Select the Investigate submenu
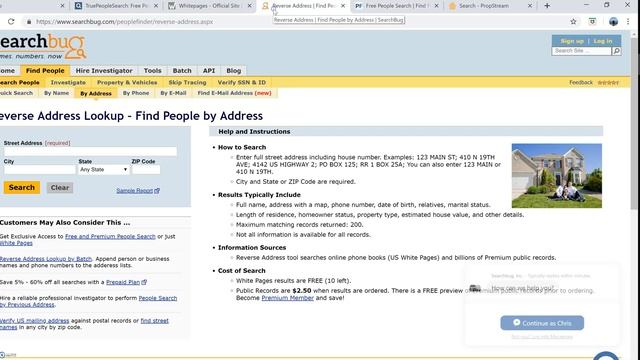640x360 pixels. pyautogui.click(x=68, y=82)
